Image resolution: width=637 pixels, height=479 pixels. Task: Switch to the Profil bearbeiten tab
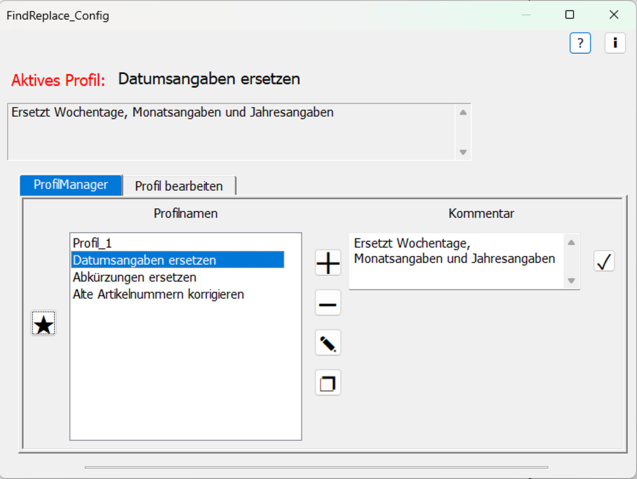tap(179, 186)
